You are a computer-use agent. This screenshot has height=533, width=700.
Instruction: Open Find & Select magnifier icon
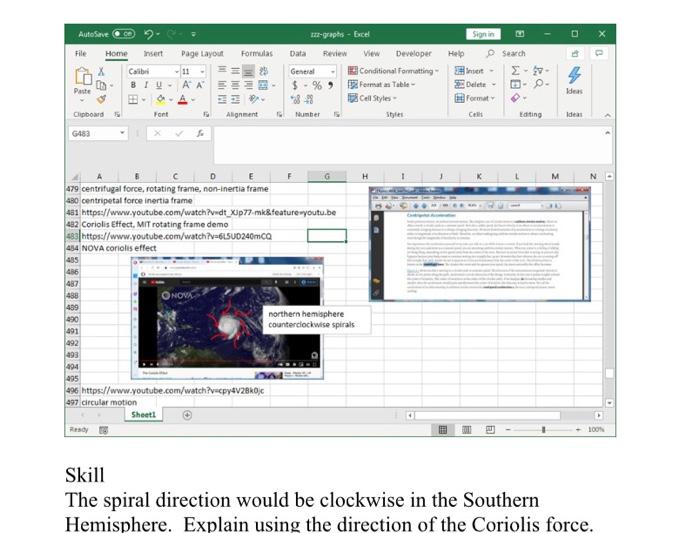click(539, 84)
